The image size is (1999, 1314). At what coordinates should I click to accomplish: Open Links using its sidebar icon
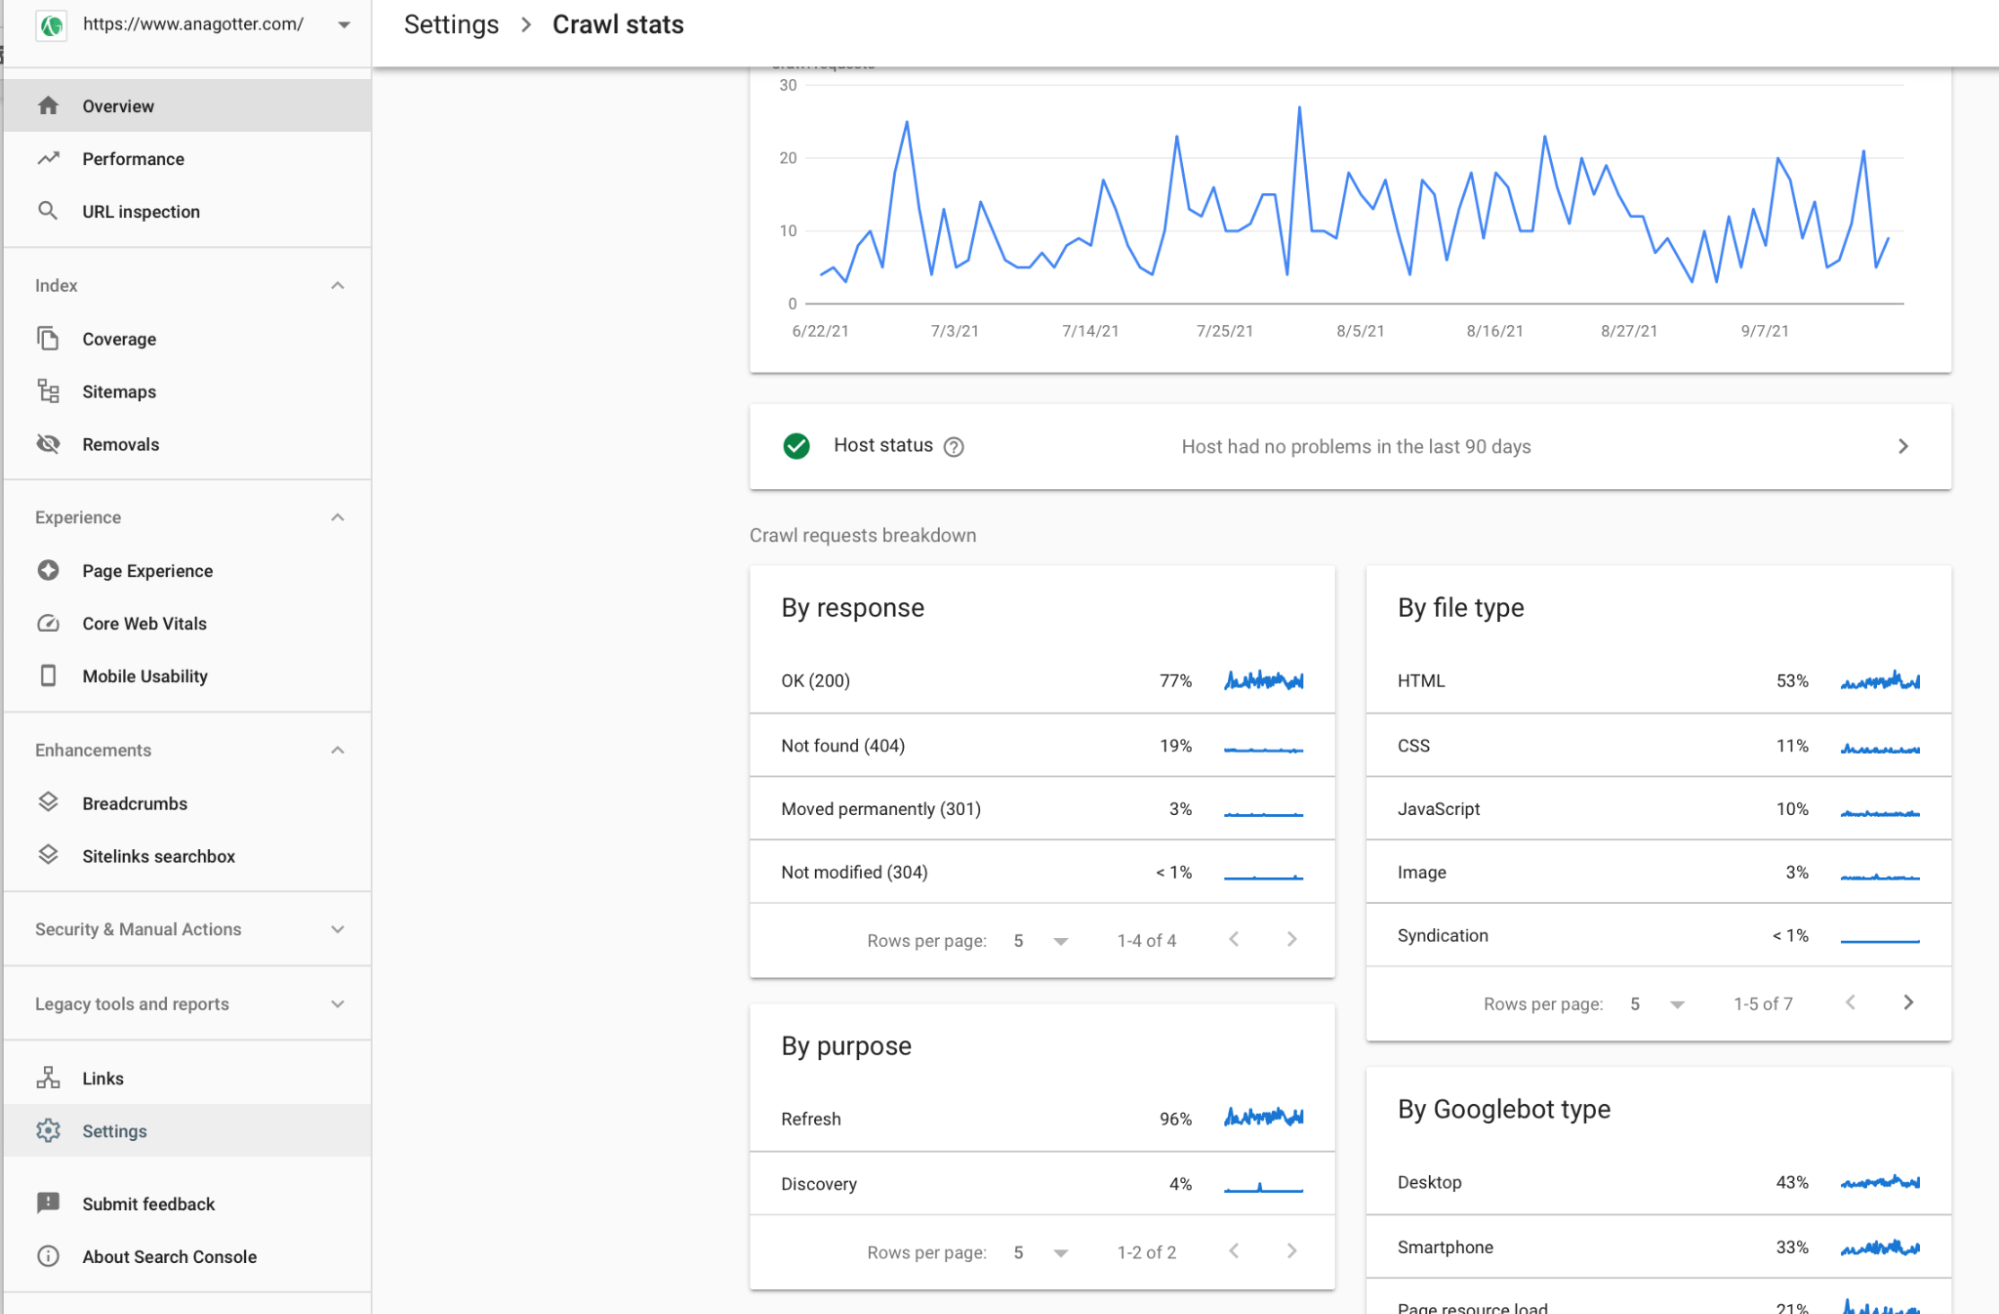[x=48, y=1077]
